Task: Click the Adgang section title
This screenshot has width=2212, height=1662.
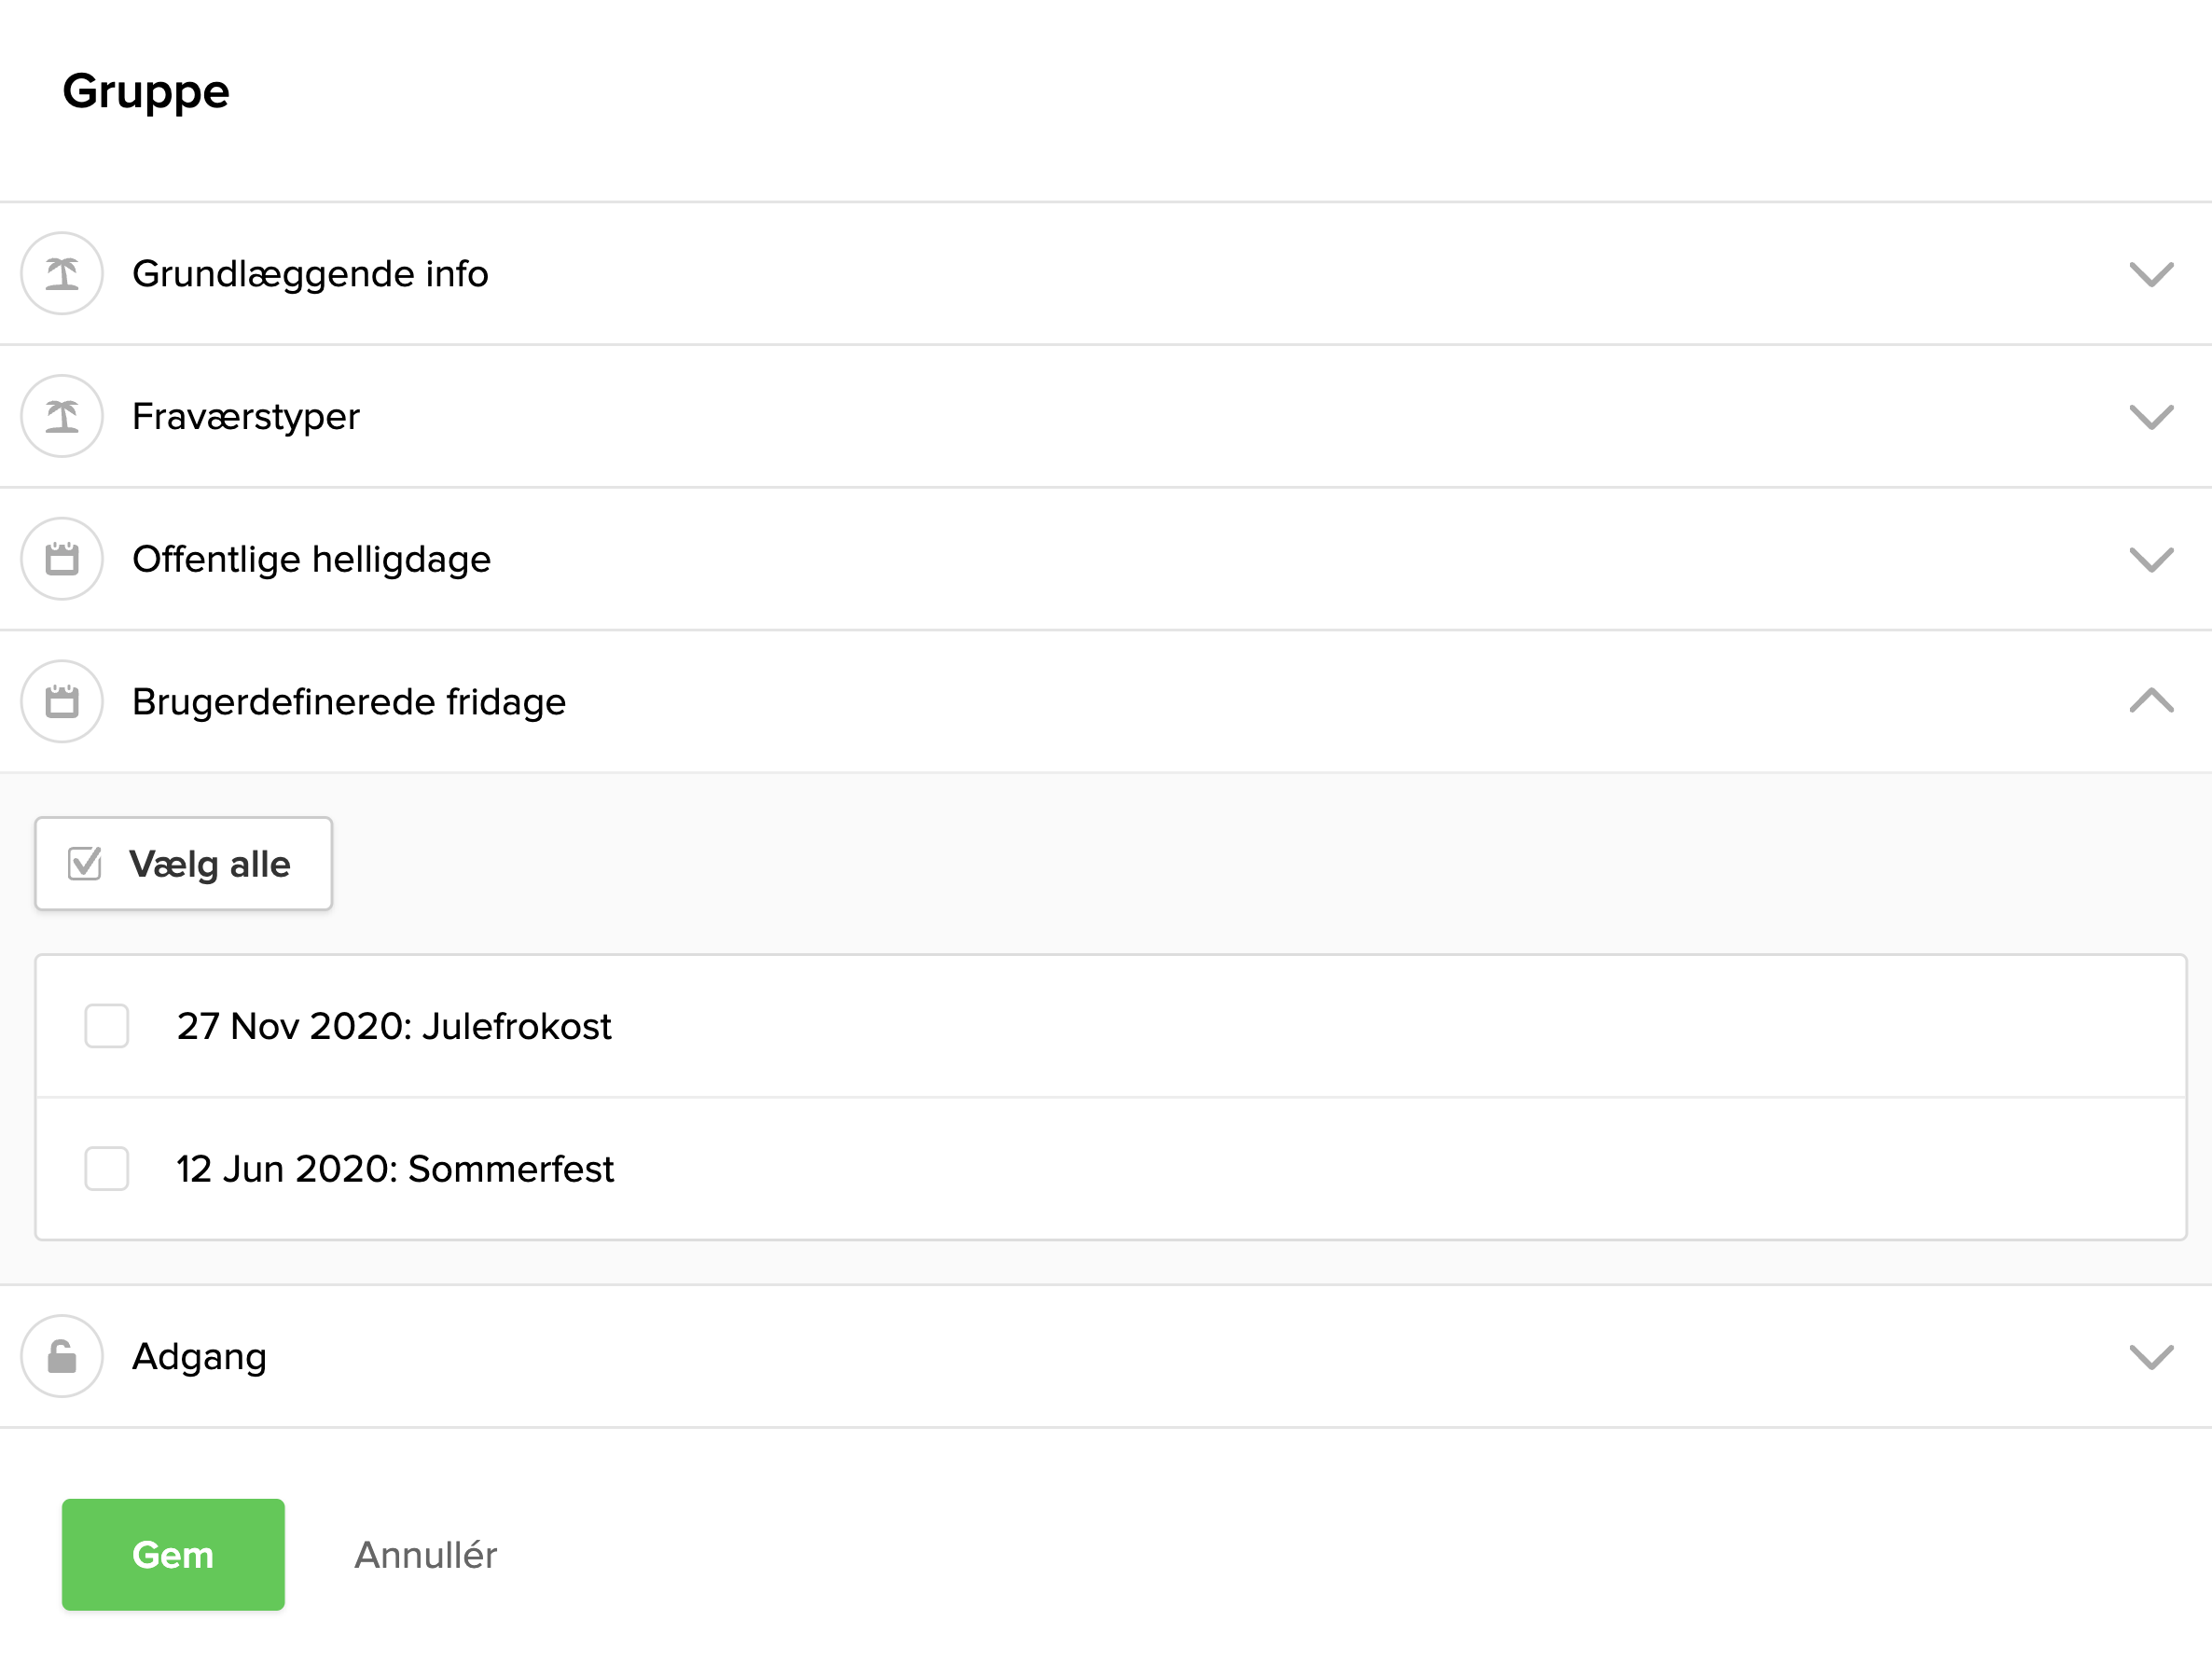Action: [199, 1357]
